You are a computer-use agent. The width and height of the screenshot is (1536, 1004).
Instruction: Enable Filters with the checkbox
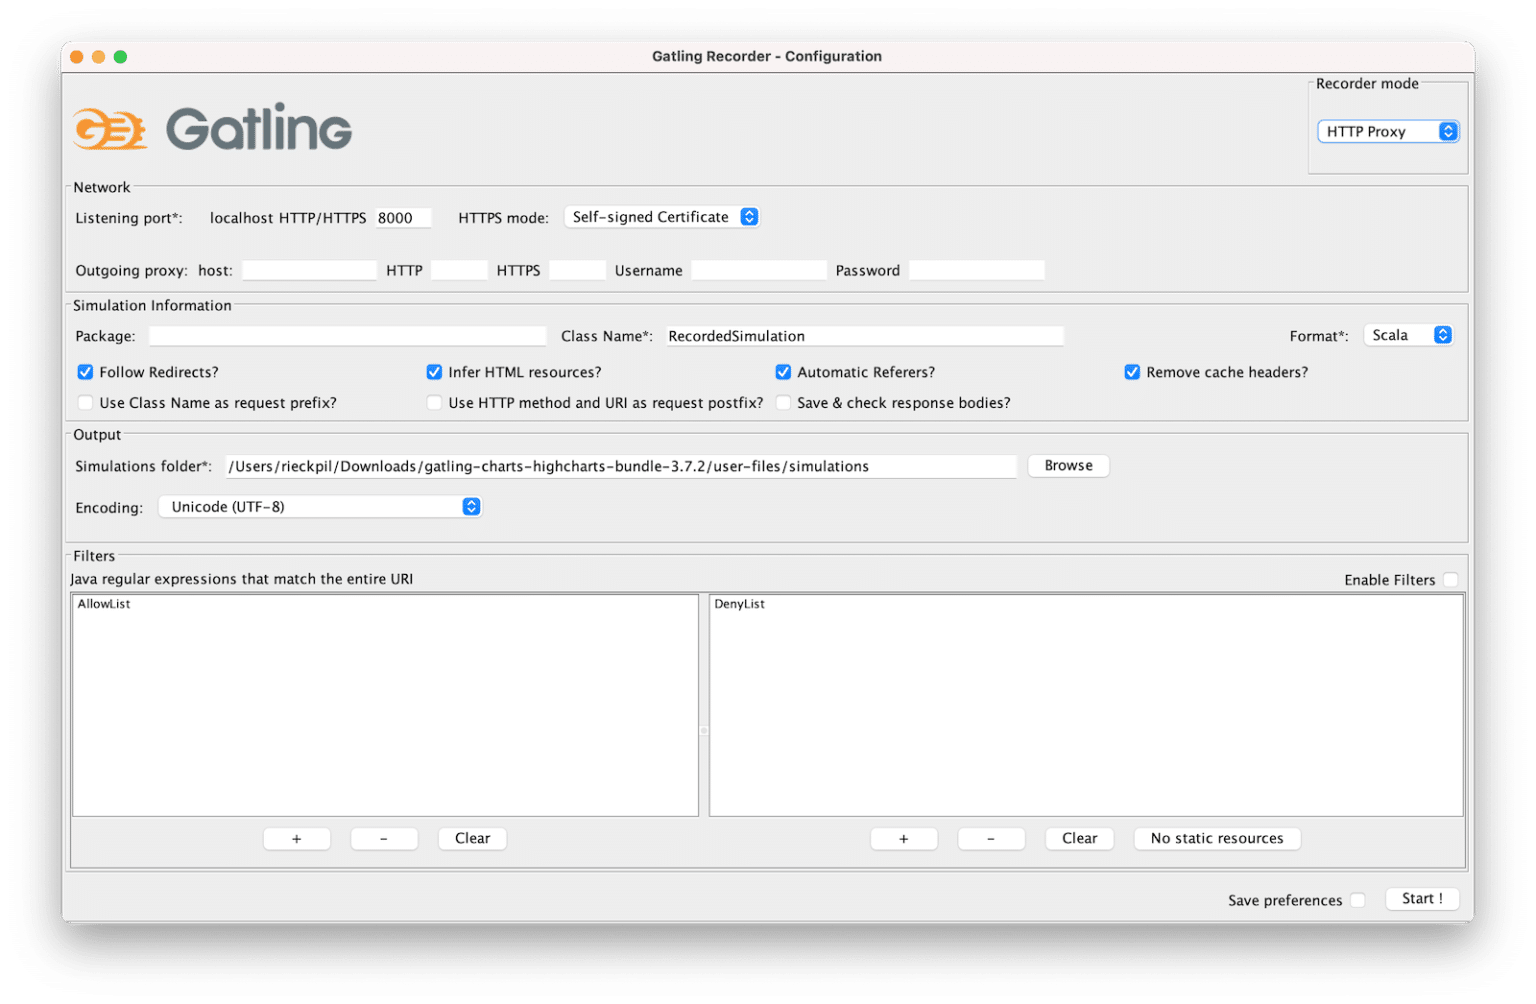pos(1452,579)
